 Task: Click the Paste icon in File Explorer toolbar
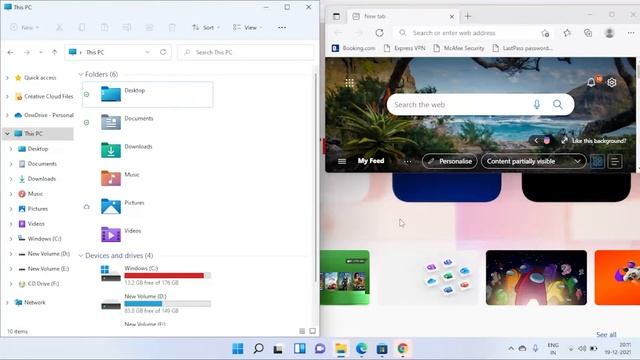[x=104, y=28]
